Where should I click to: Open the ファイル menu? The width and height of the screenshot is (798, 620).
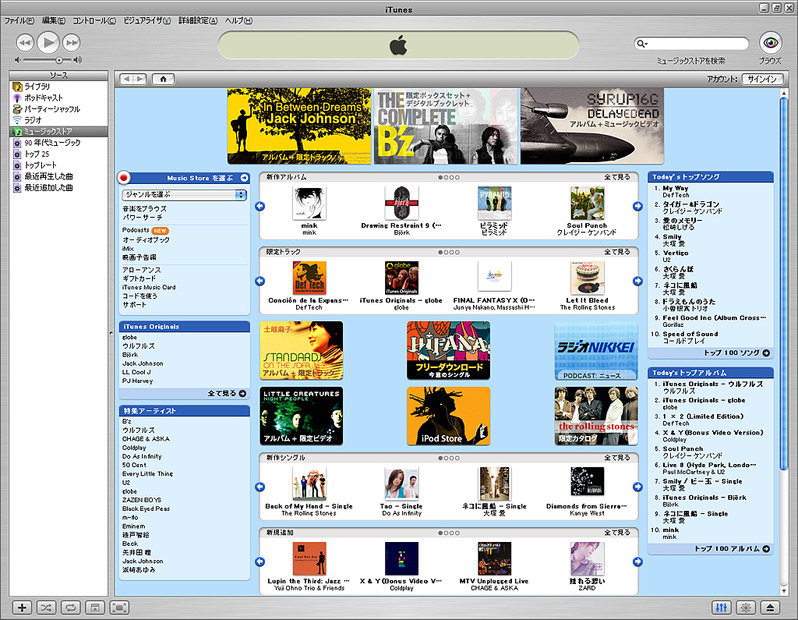coord(19,21)
